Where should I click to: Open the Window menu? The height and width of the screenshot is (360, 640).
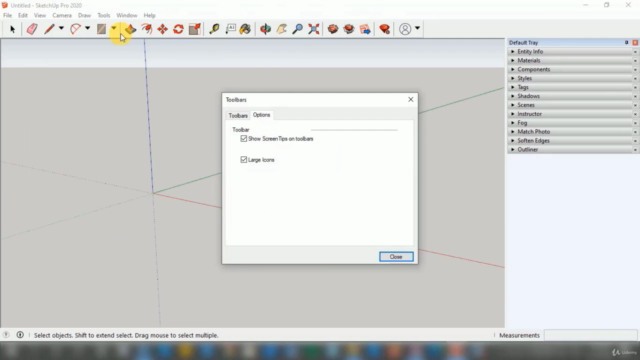(127, 16)
